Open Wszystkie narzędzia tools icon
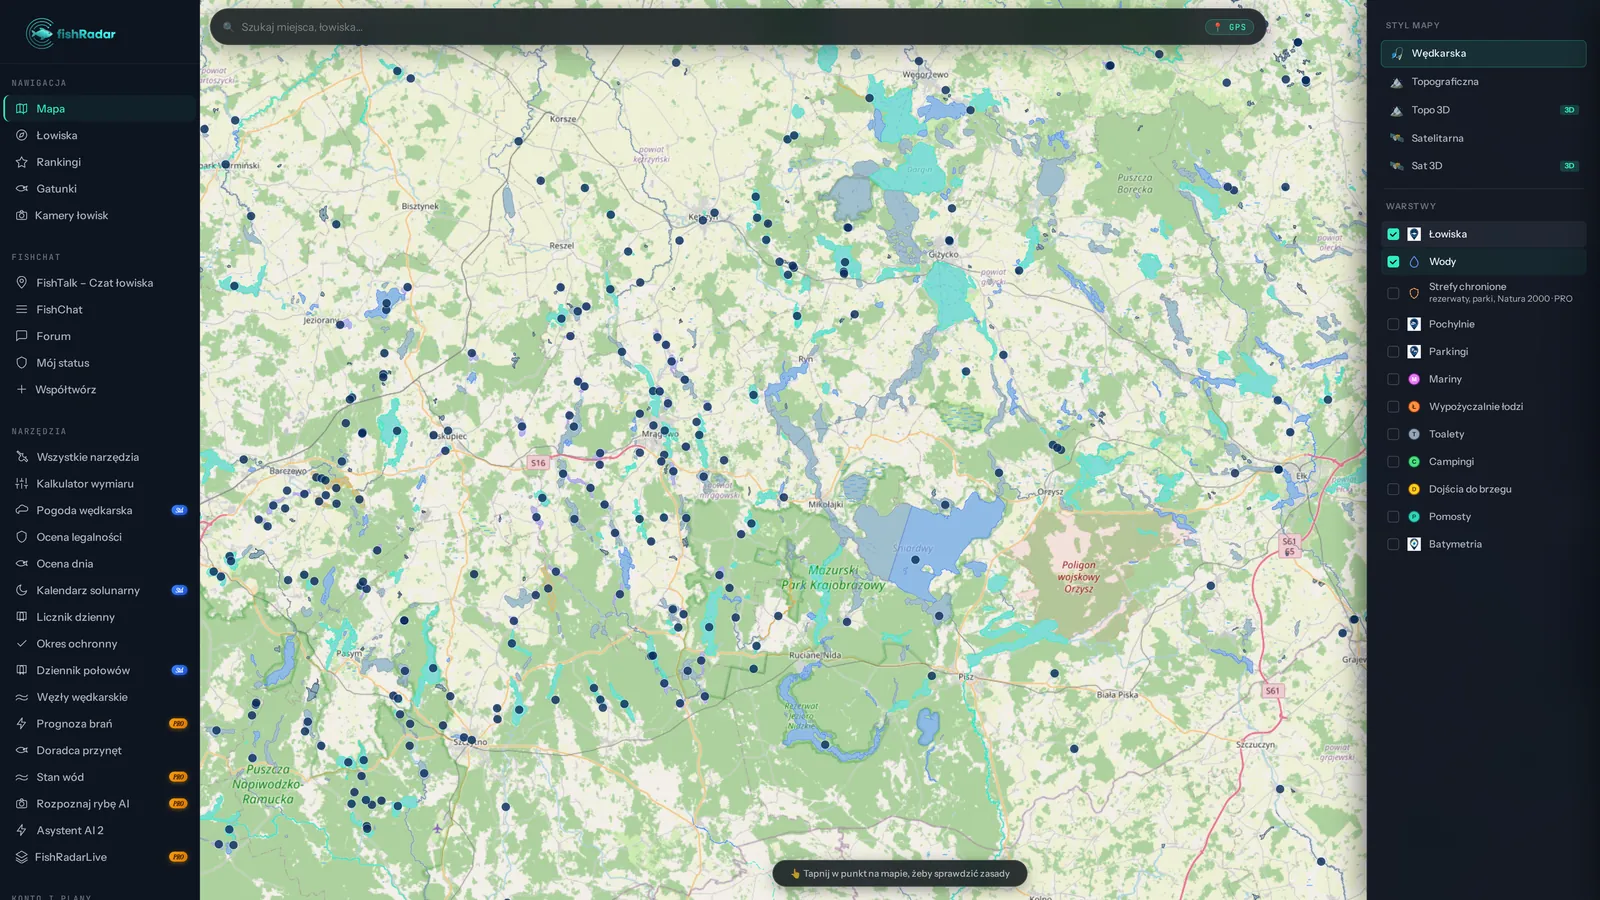 [x=22, y=457]
